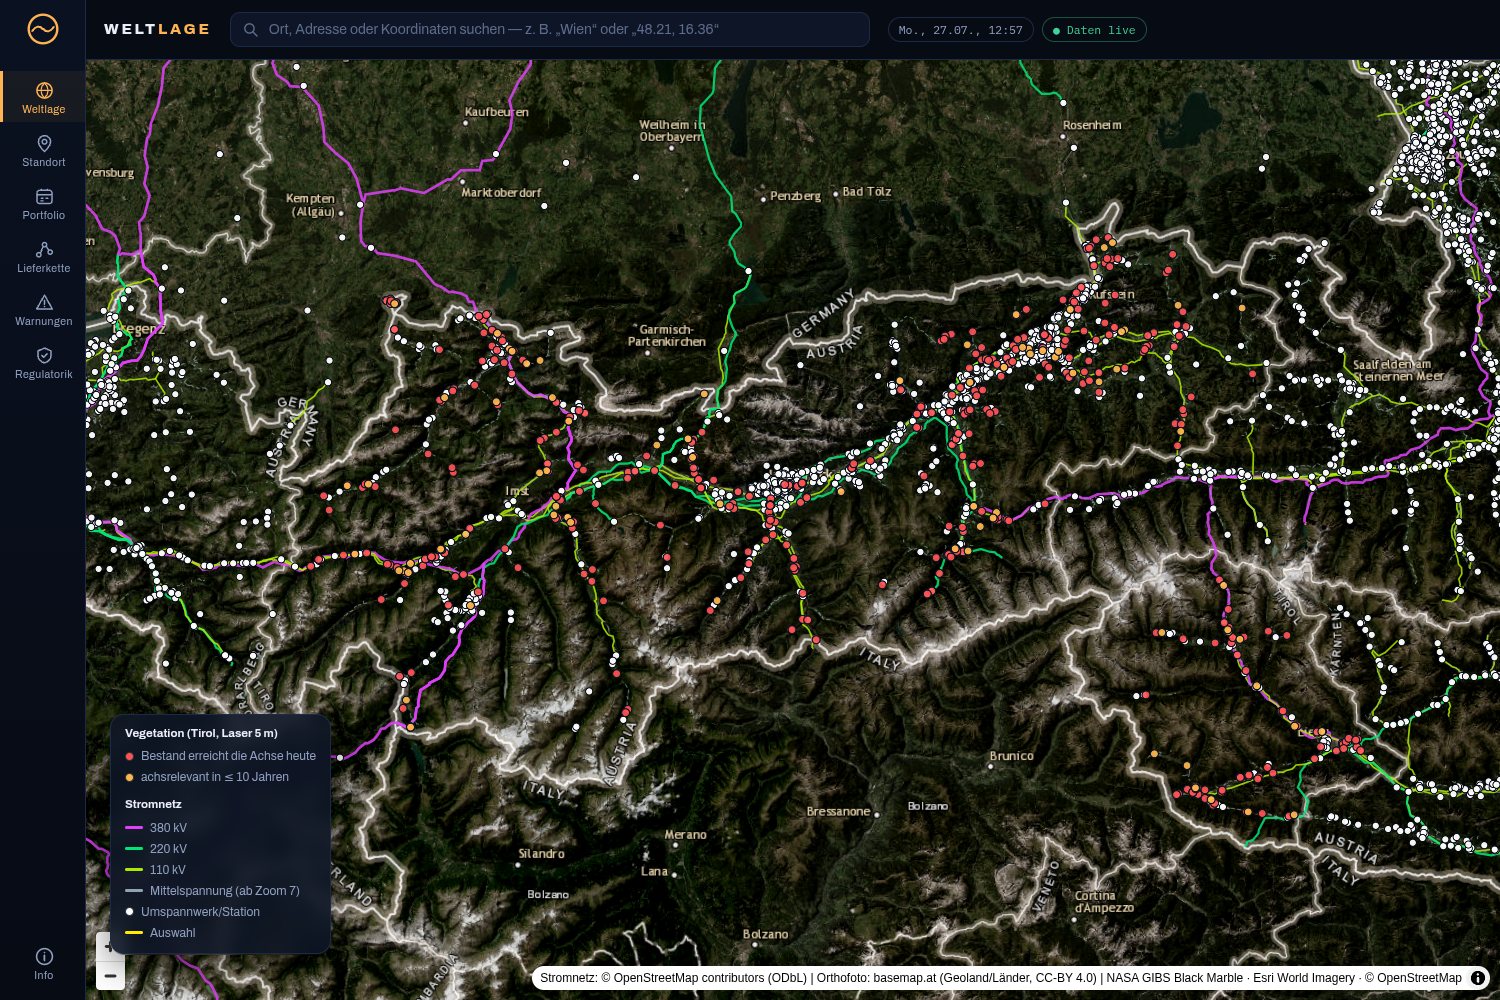
Task: Click the Daten live status pill
Action: tap(1094, 30)
